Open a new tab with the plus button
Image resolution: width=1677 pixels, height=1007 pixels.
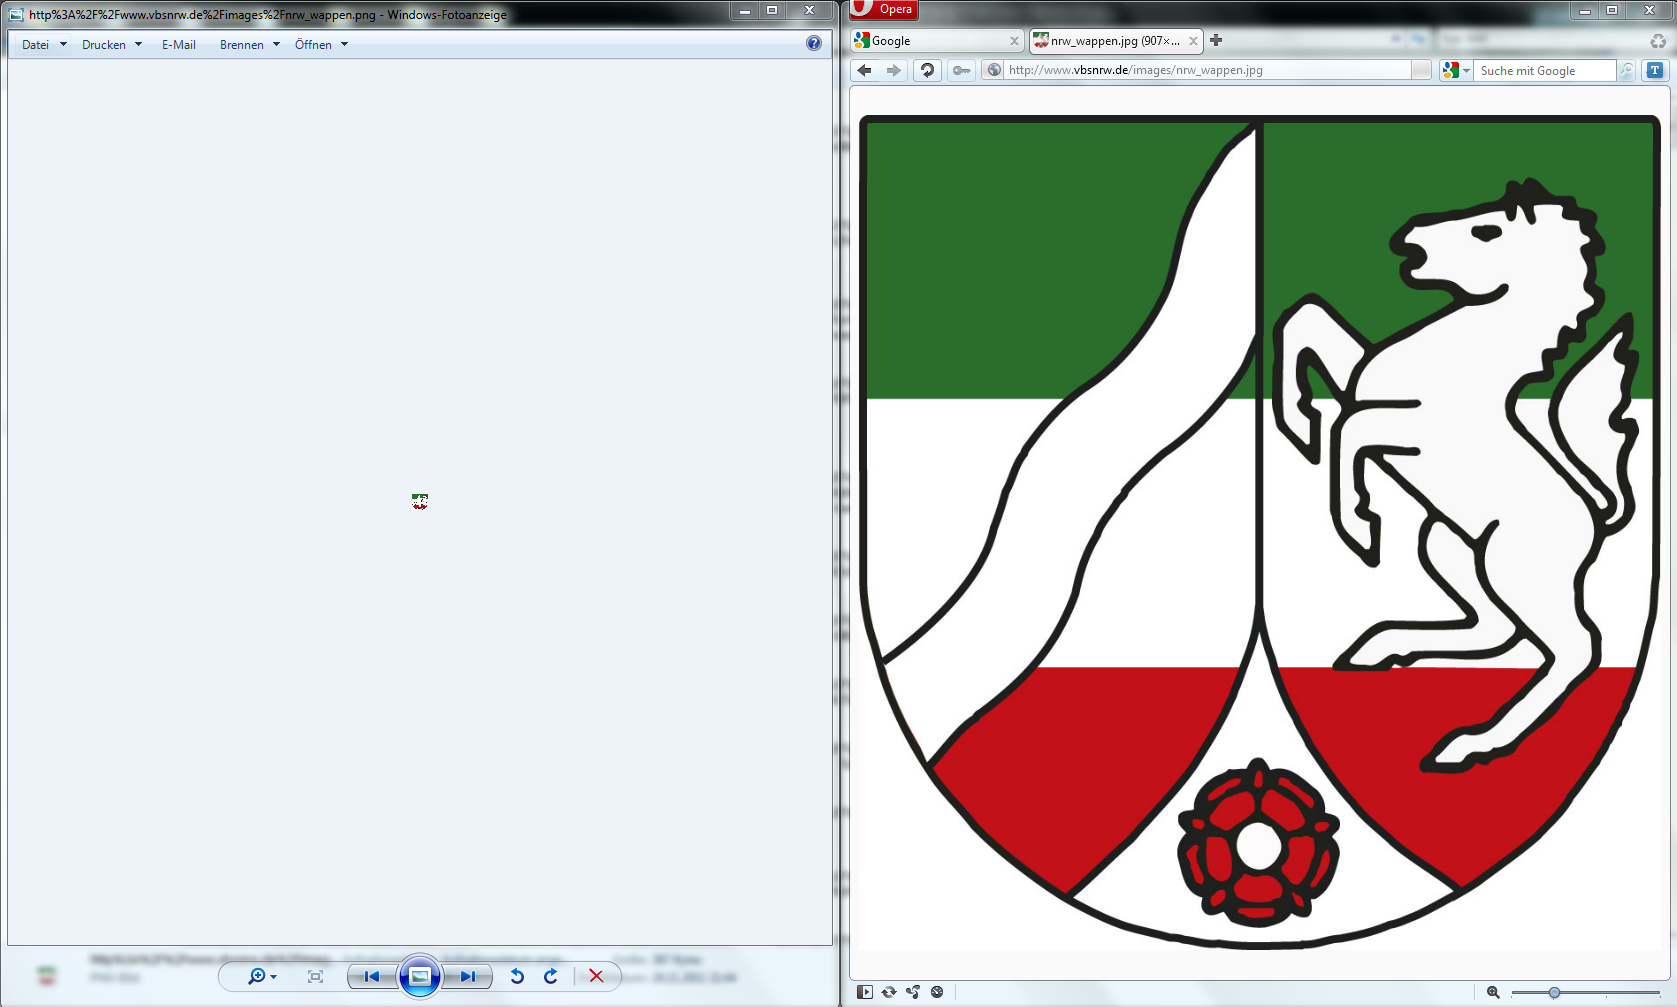(x=1216, y=40)
